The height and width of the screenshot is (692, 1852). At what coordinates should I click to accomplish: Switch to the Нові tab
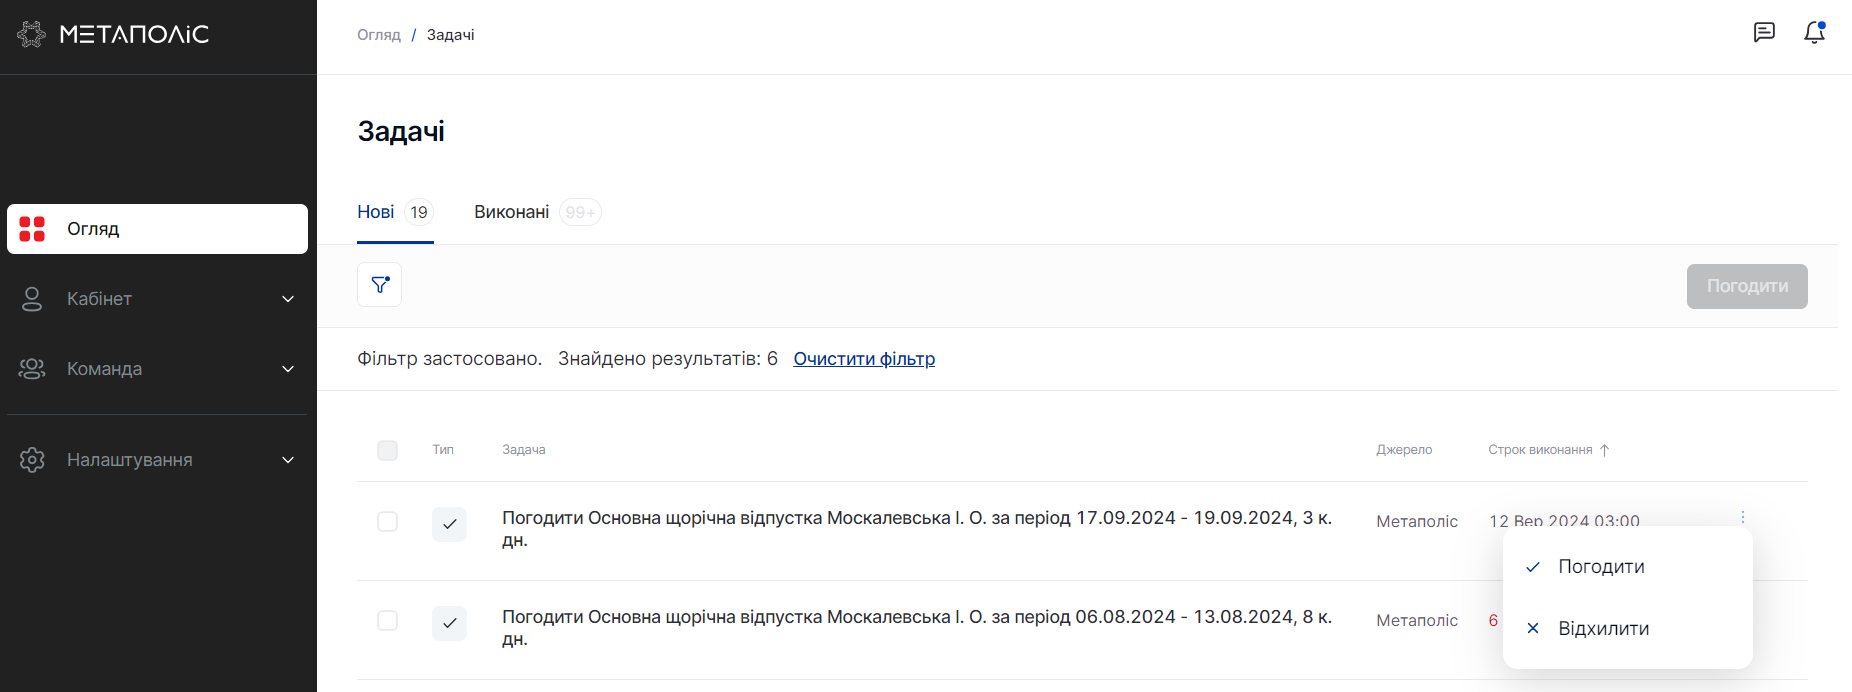[x=395, y=212]
